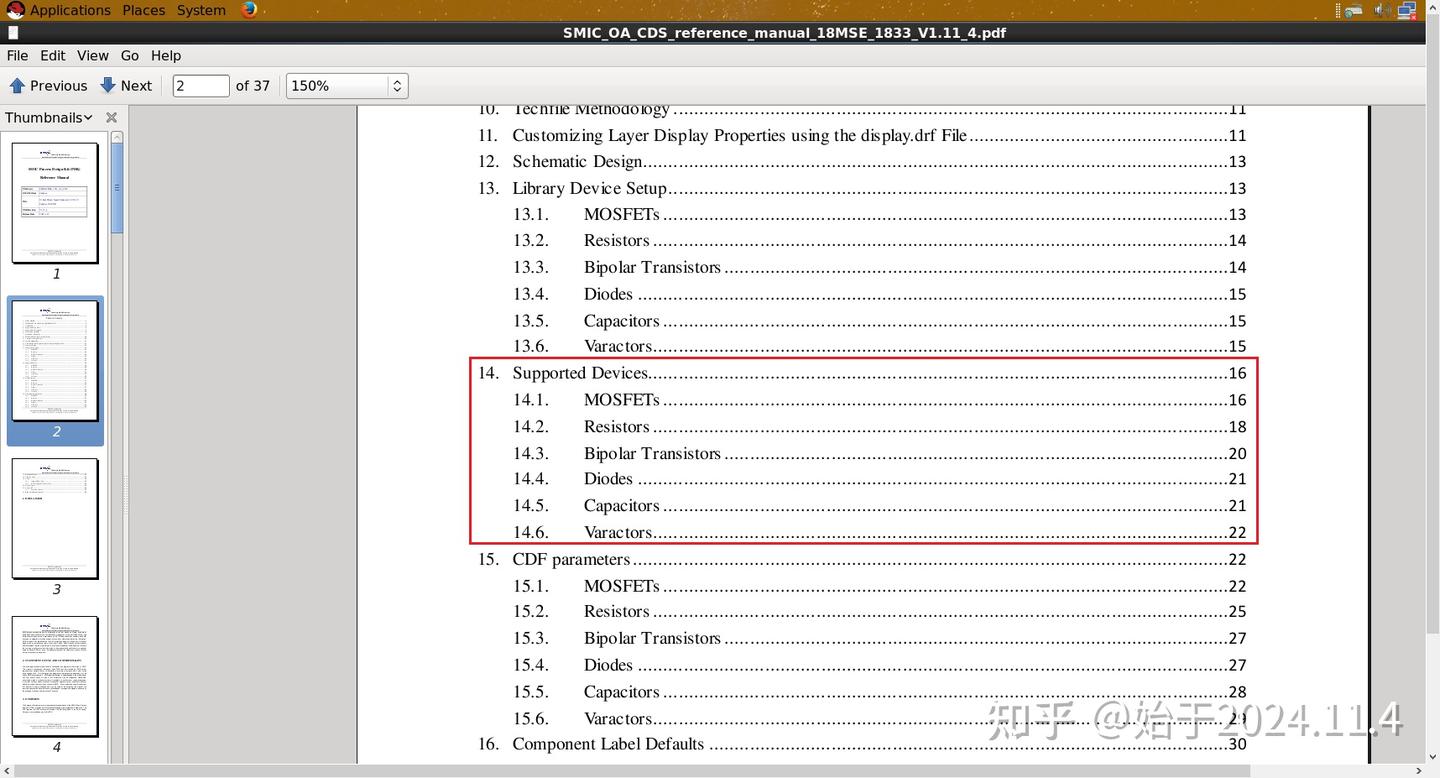Open the Go menu
The image size is (1440, 778).
point(130,56)
